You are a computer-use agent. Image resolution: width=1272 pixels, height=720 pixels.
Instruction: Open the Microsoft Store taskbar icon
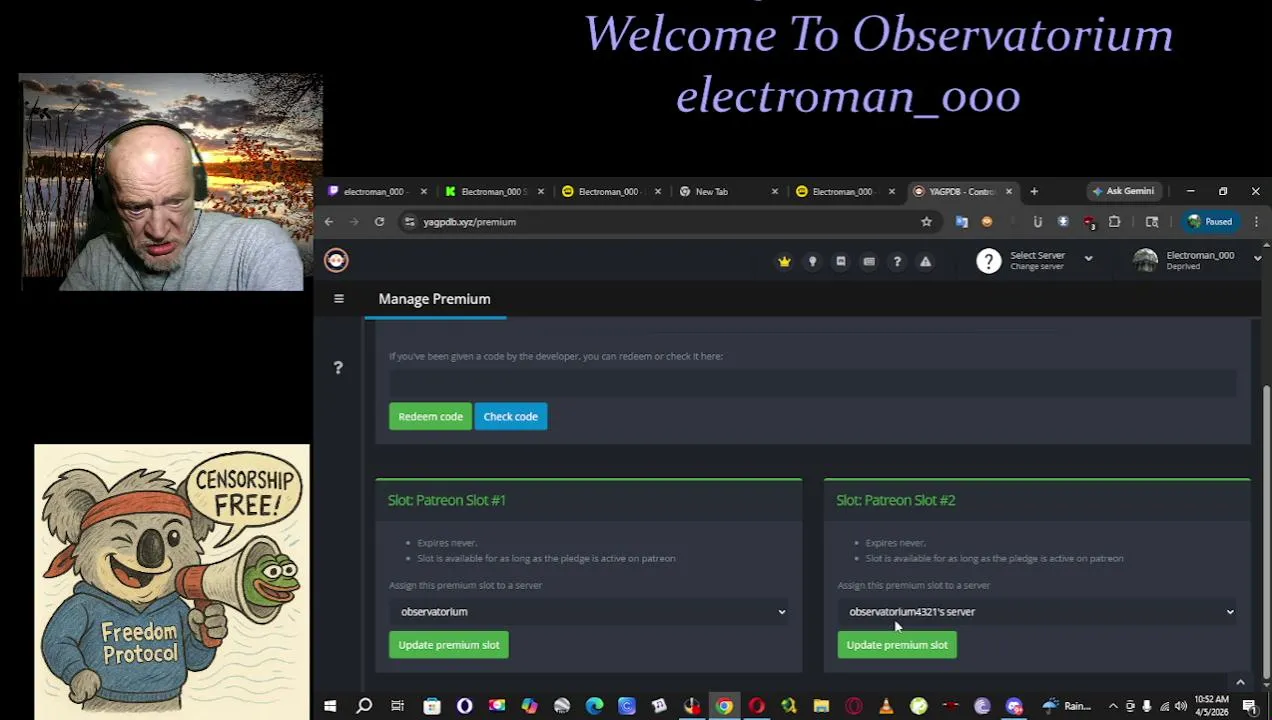[432, 706]
